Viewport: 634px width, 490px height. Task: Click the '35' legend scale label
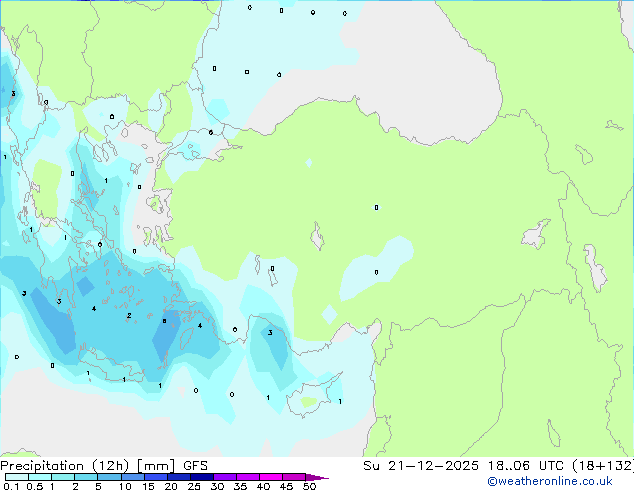(240, 486)
